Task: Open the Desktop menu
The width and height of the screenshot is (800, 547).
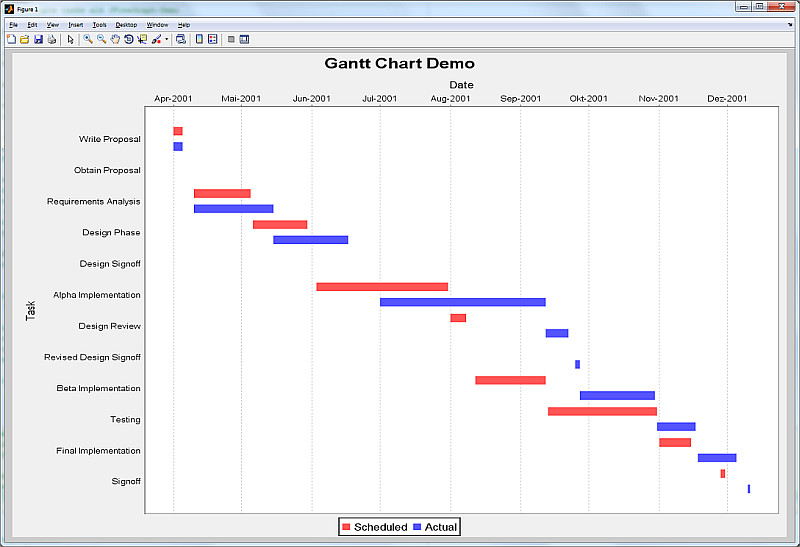Action: [126, 24]
